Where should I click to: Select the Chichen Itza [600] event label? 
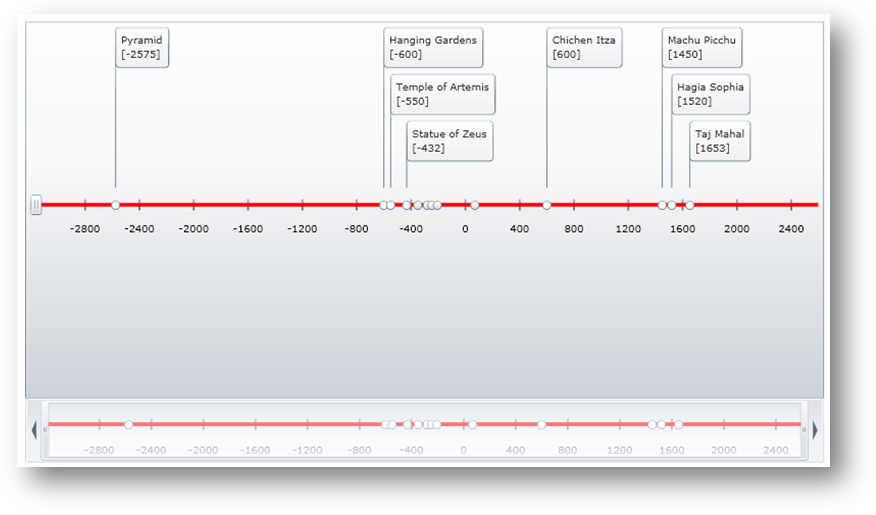click(585, 47)
